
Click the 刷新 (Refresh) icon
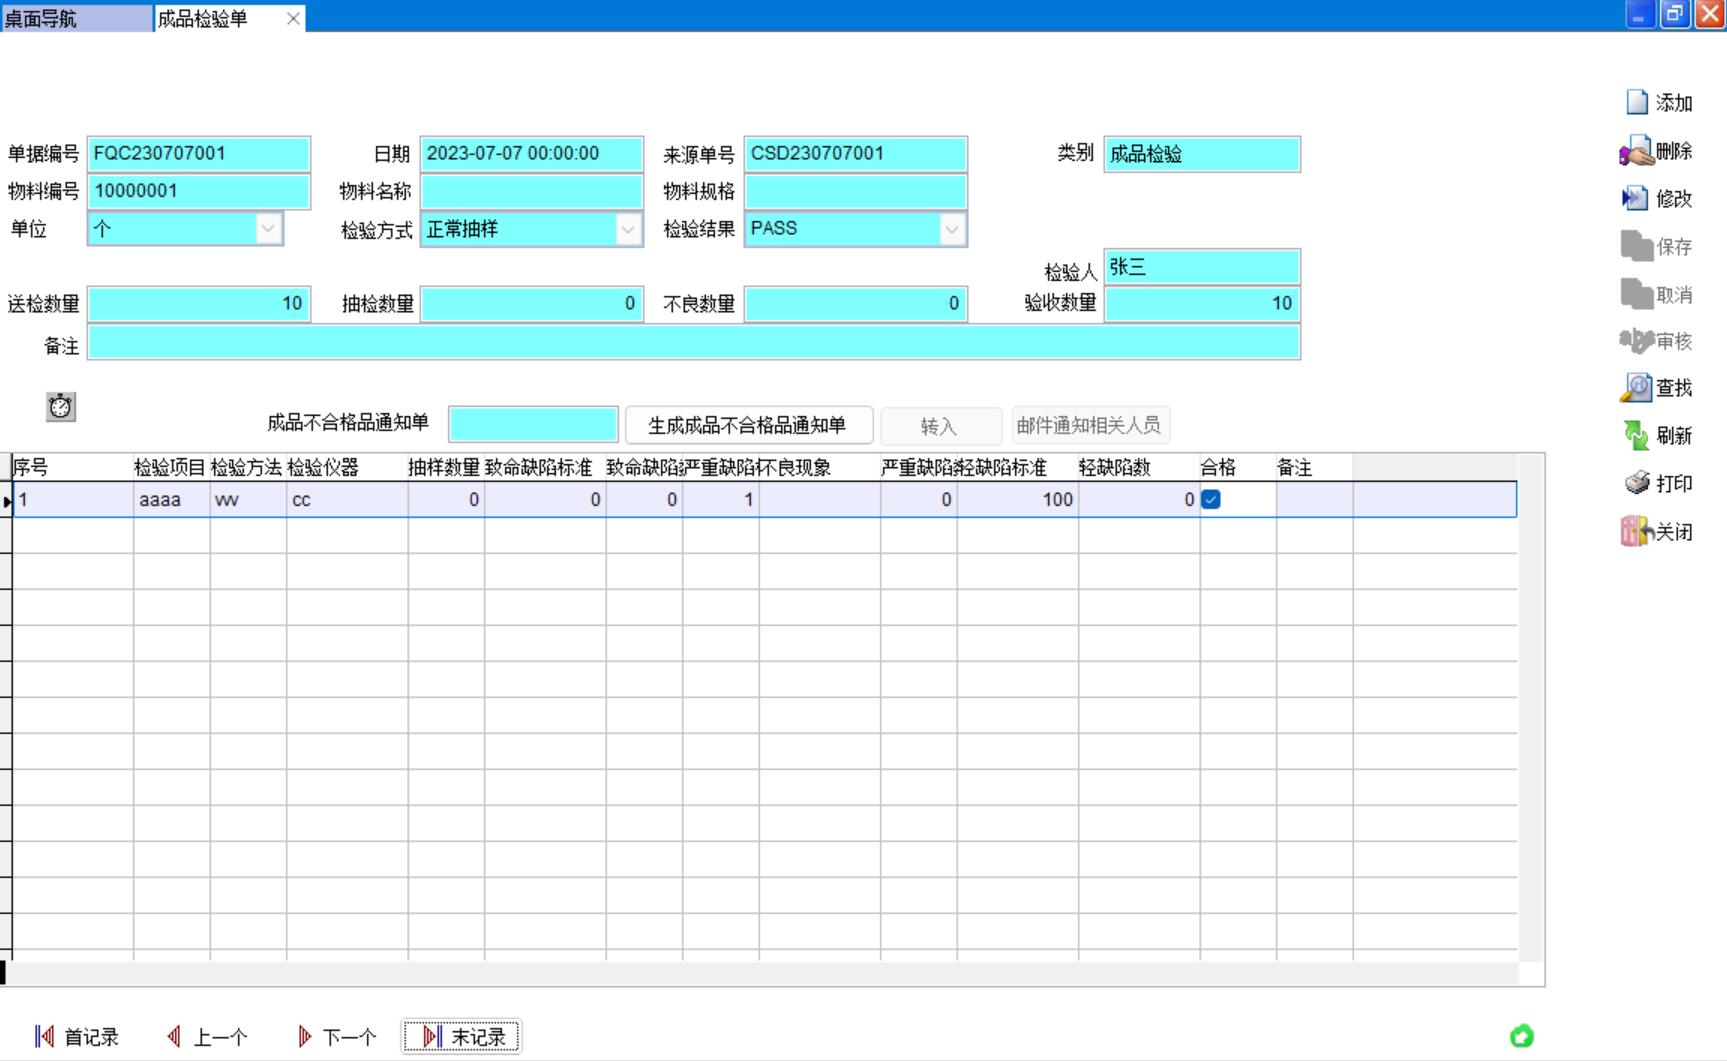(x=1636, y=435)
